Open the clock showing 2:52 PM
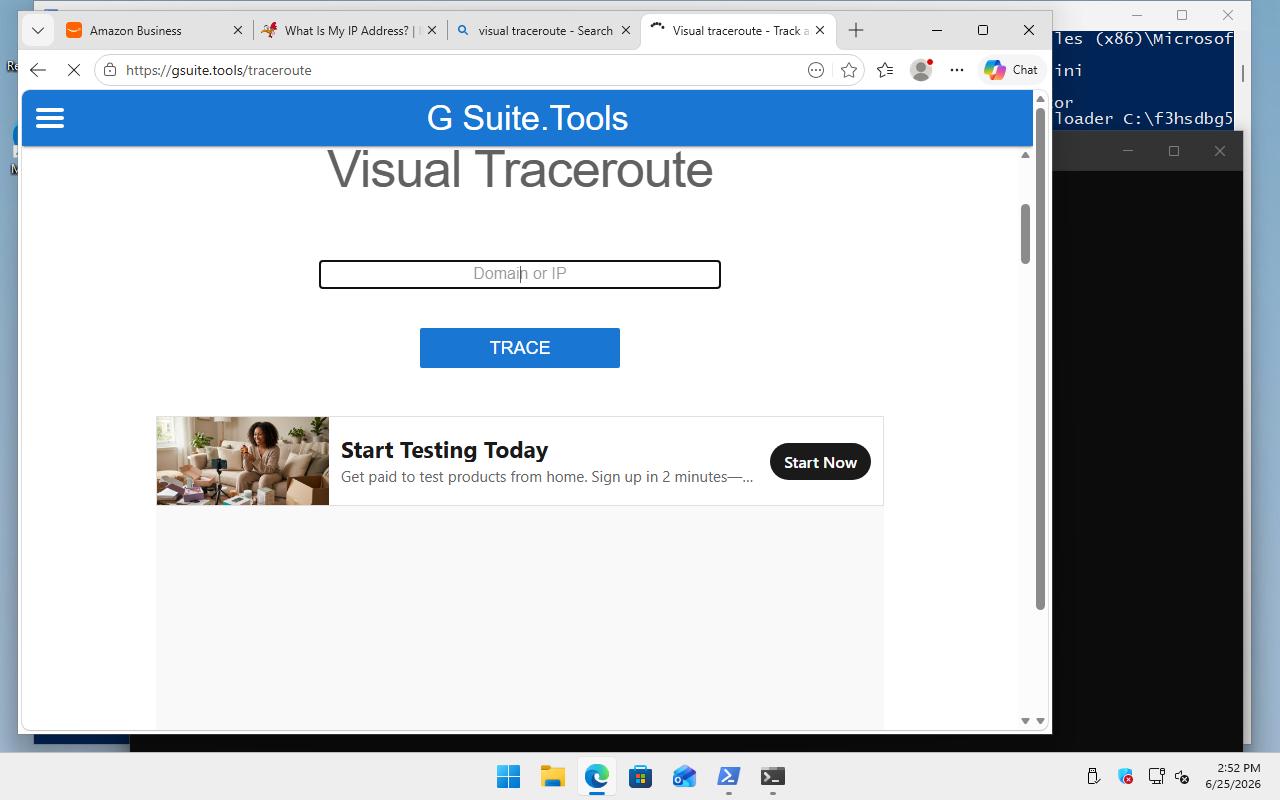This screenshot has height=800, width=1280. click(x=1232, y=776)
